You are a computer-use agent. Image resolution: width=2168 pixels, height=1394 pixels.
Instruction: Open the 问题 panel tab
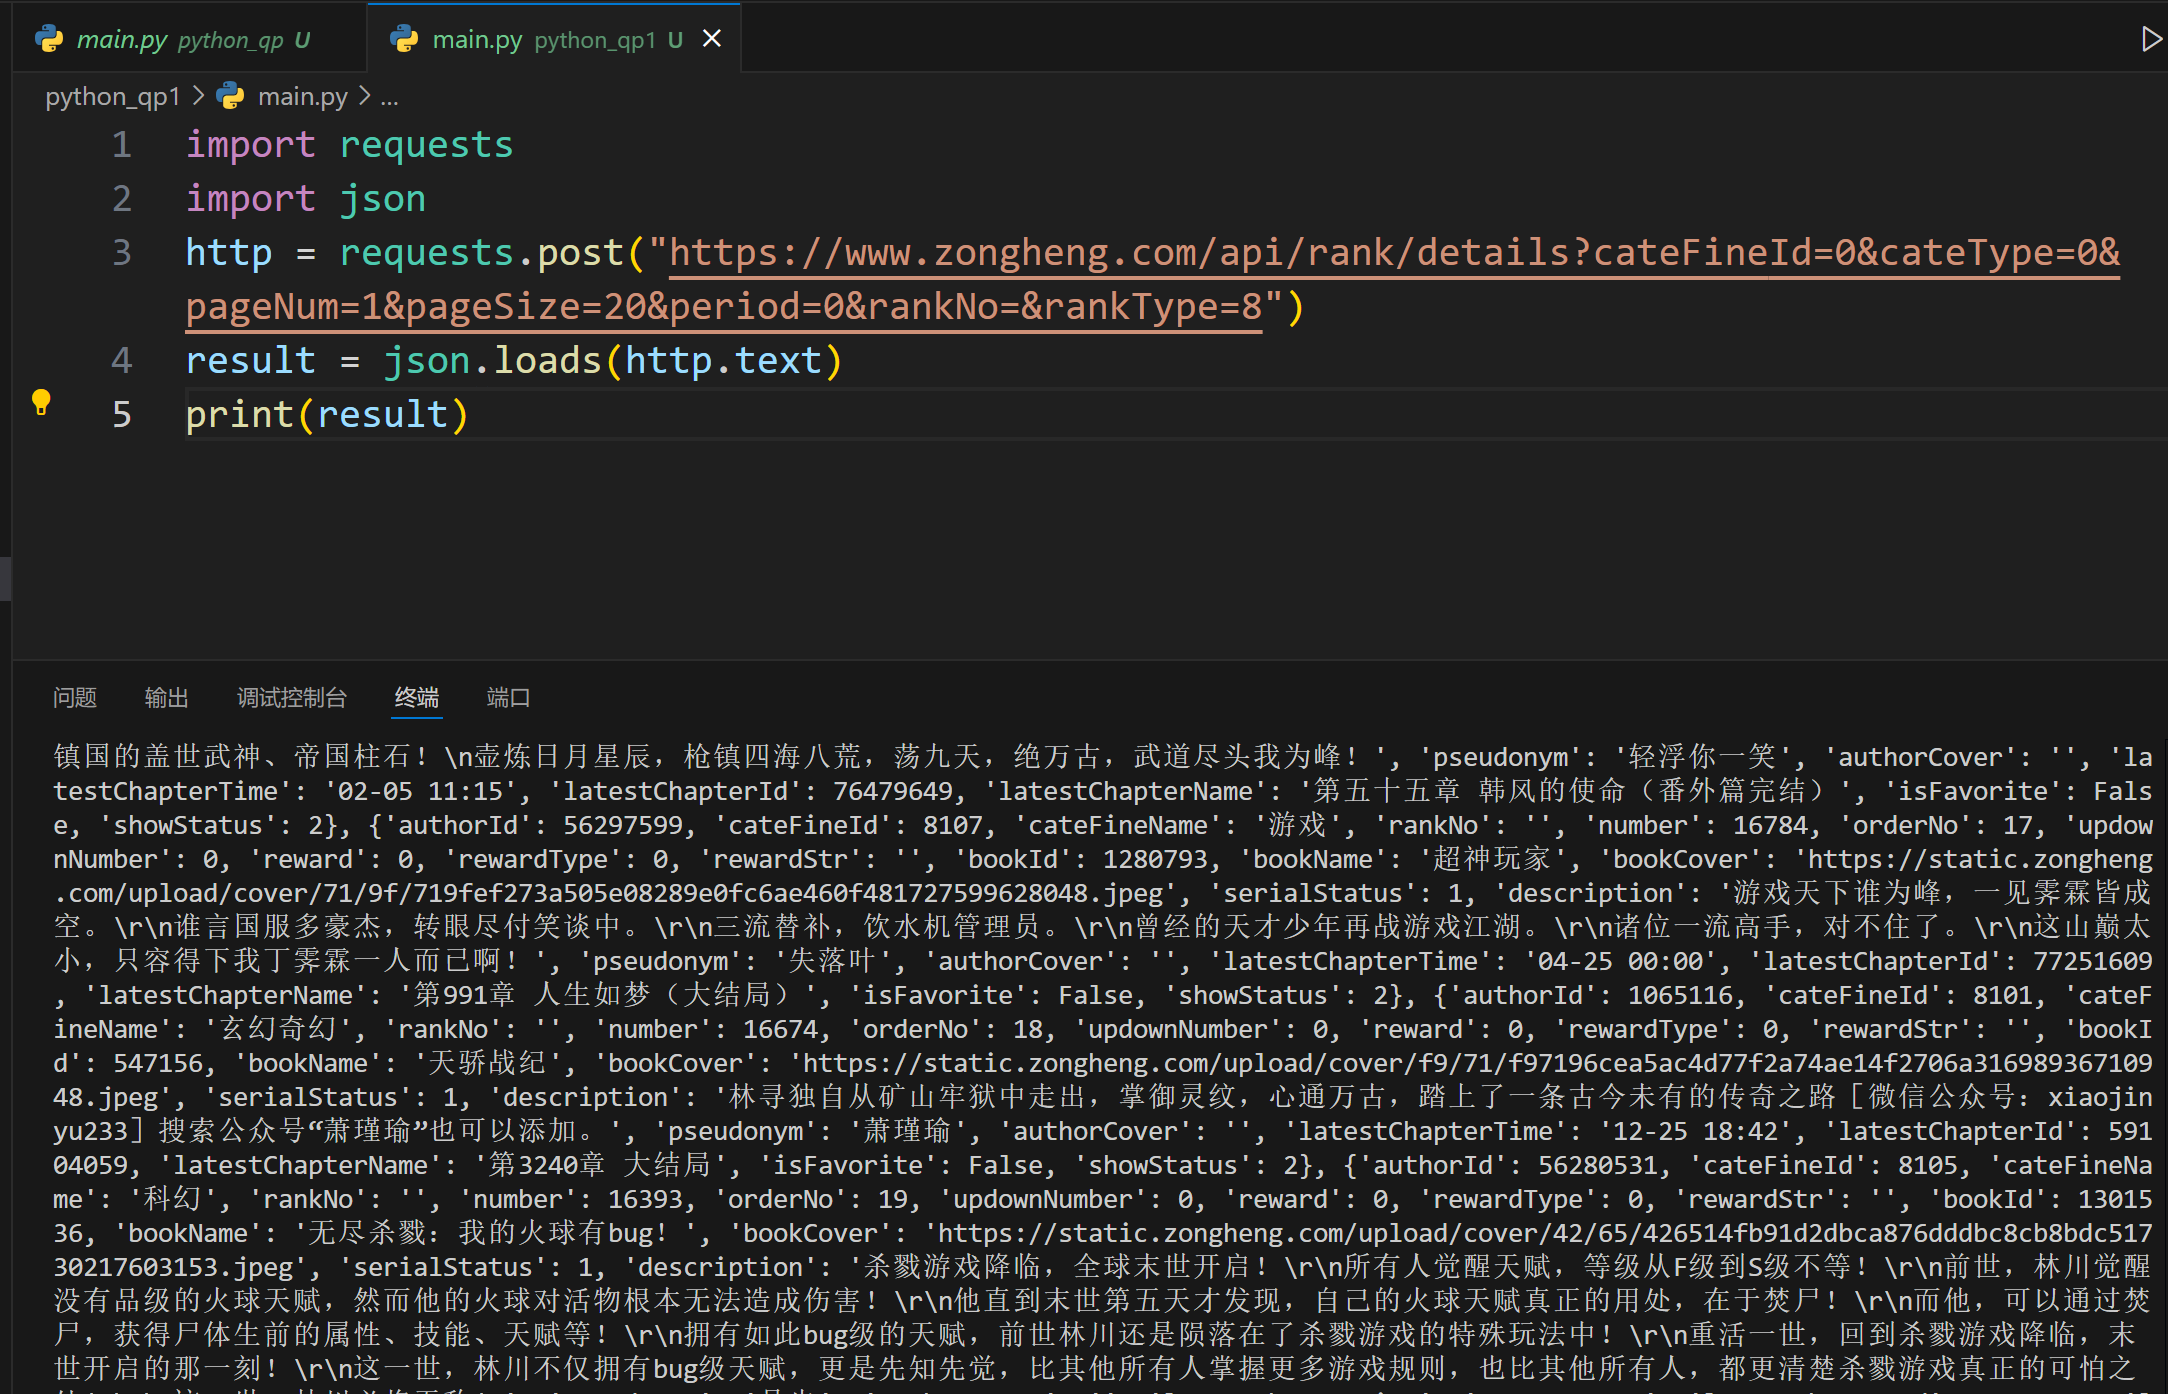coord(75,697)
